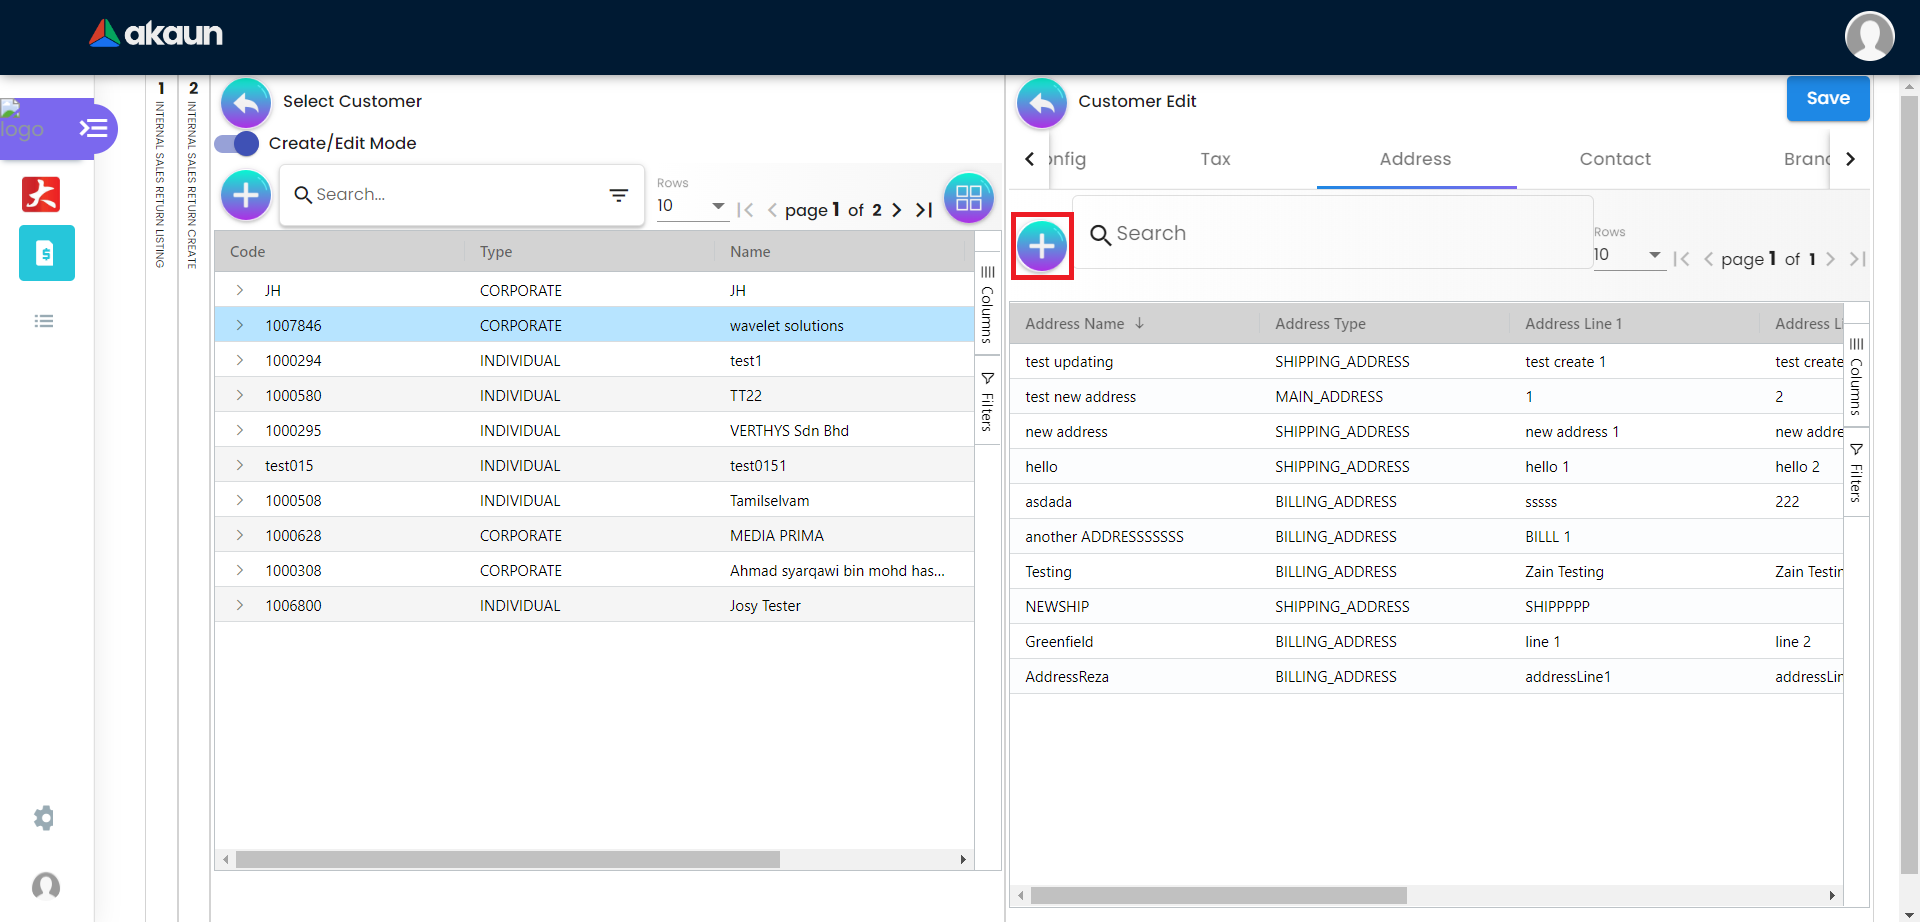The width and height of the screenshot is (1920, 922).
Task: Click the Save button
Action: (1827, 98)
